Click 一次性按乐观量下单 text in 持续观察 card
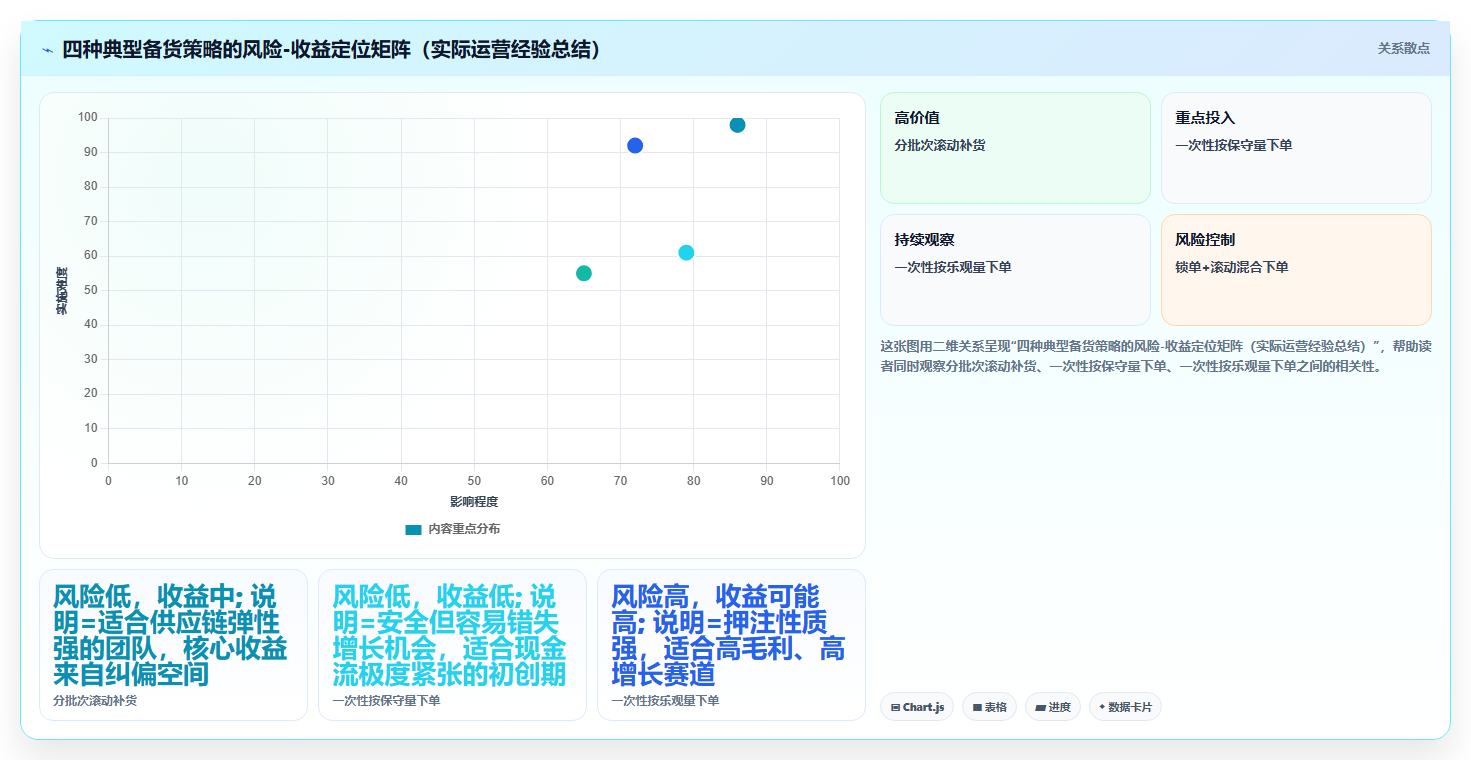The image size is (1471, 760). click(952, 267)
